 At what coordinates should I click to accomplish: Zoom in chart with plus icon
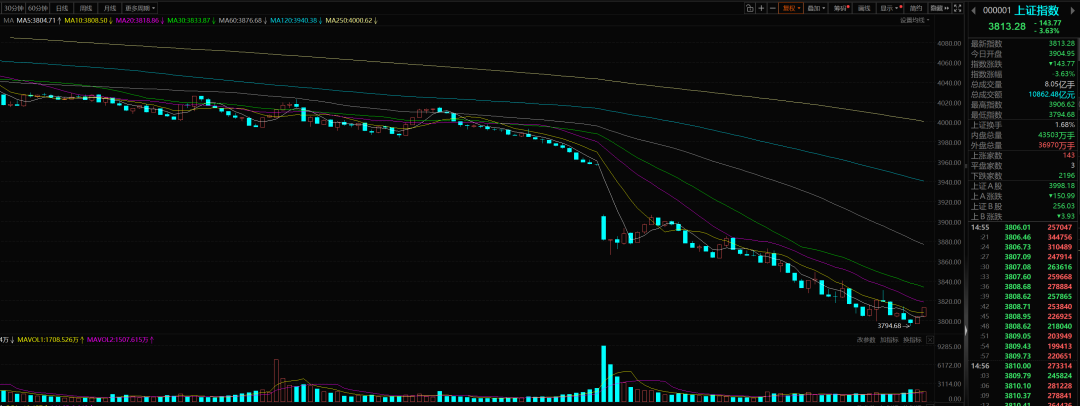(761, 8)
